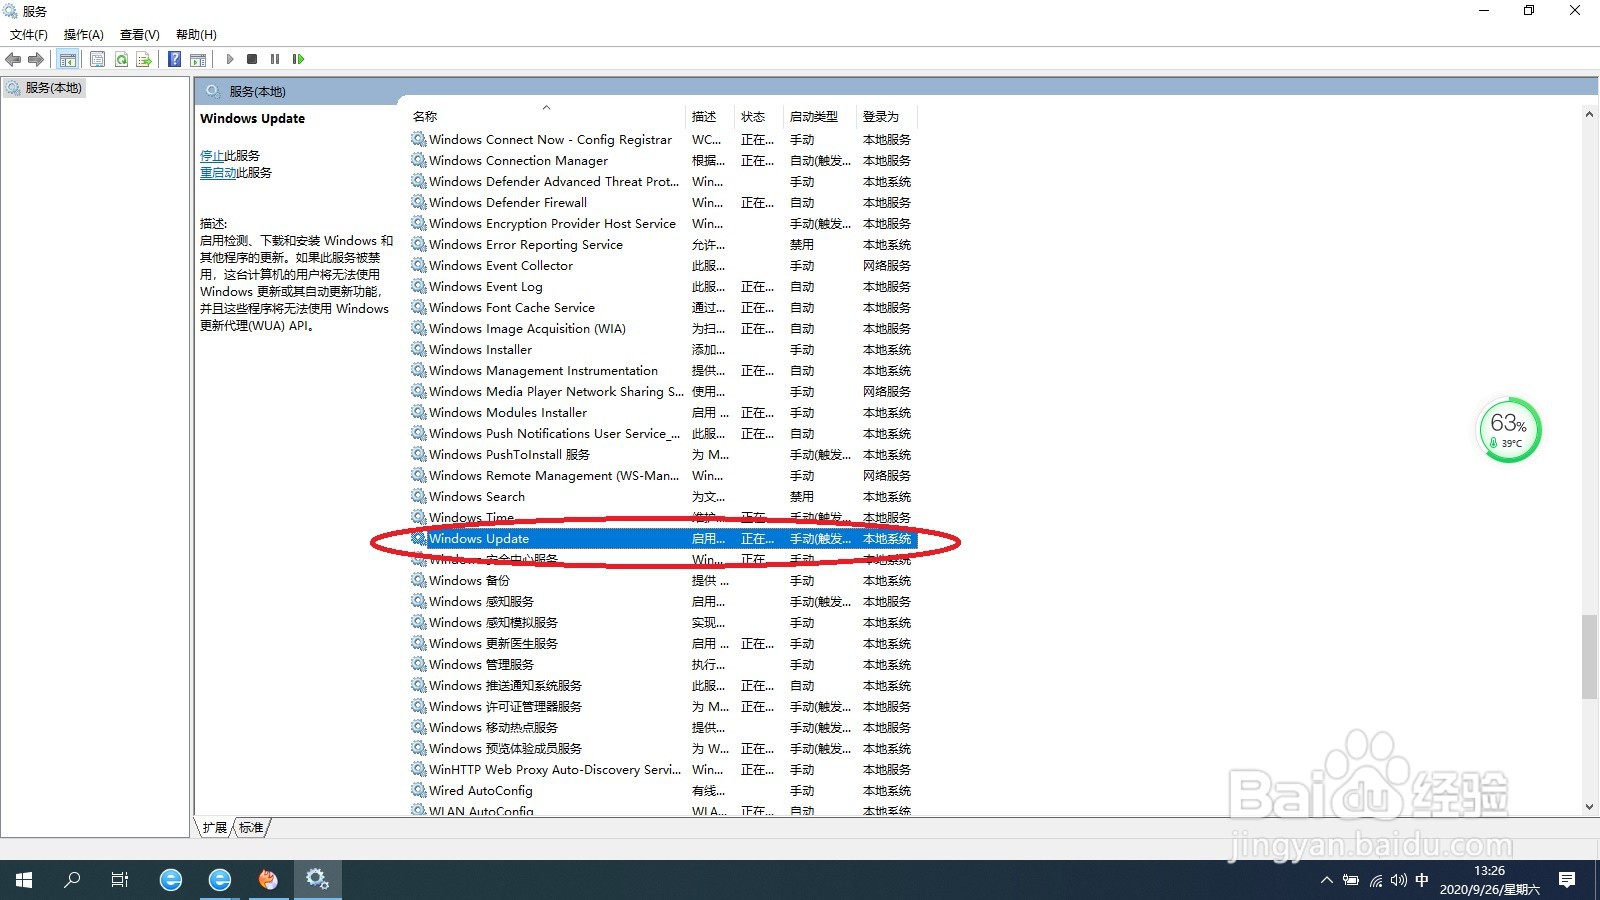Click the Pause Service toolbar icon
The width and height of the screenshot is (1600, 900).
coord(275,59)
